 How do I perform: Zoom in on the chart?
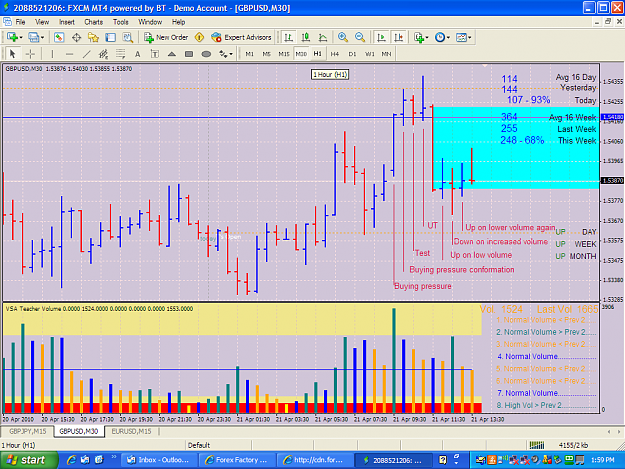click(x=343, y=37)
